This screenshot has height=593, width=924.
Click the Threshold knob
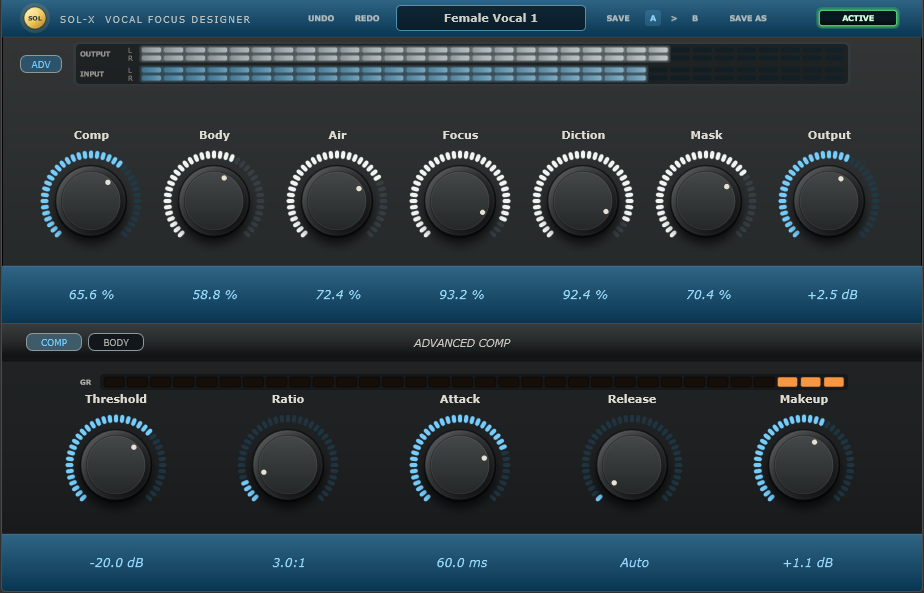116,465
